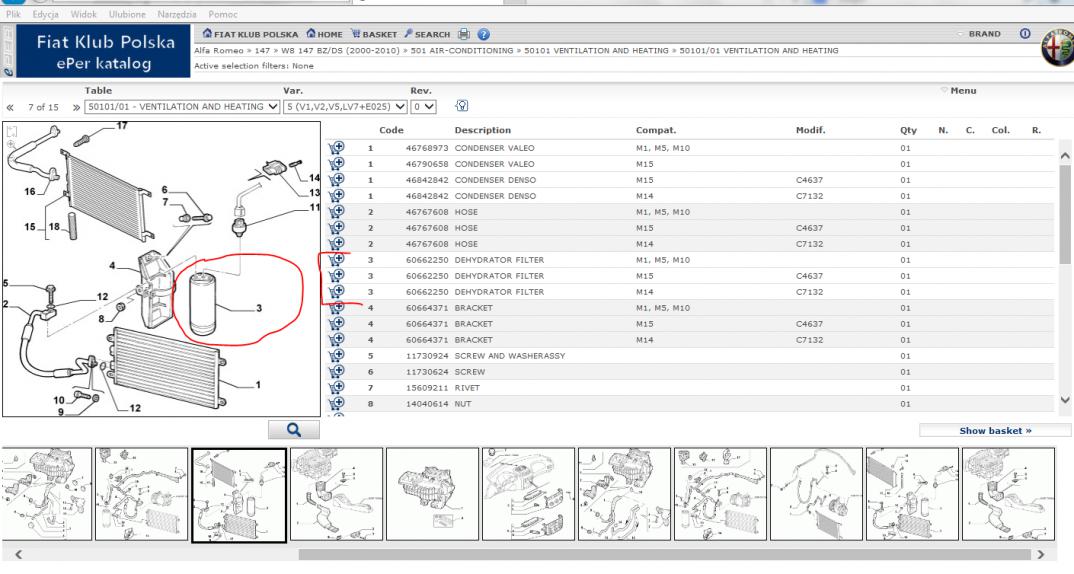1074x574 pixels.
Task: Select the first thumbnail in the bottom strip
Action: (x=44, y=493)
